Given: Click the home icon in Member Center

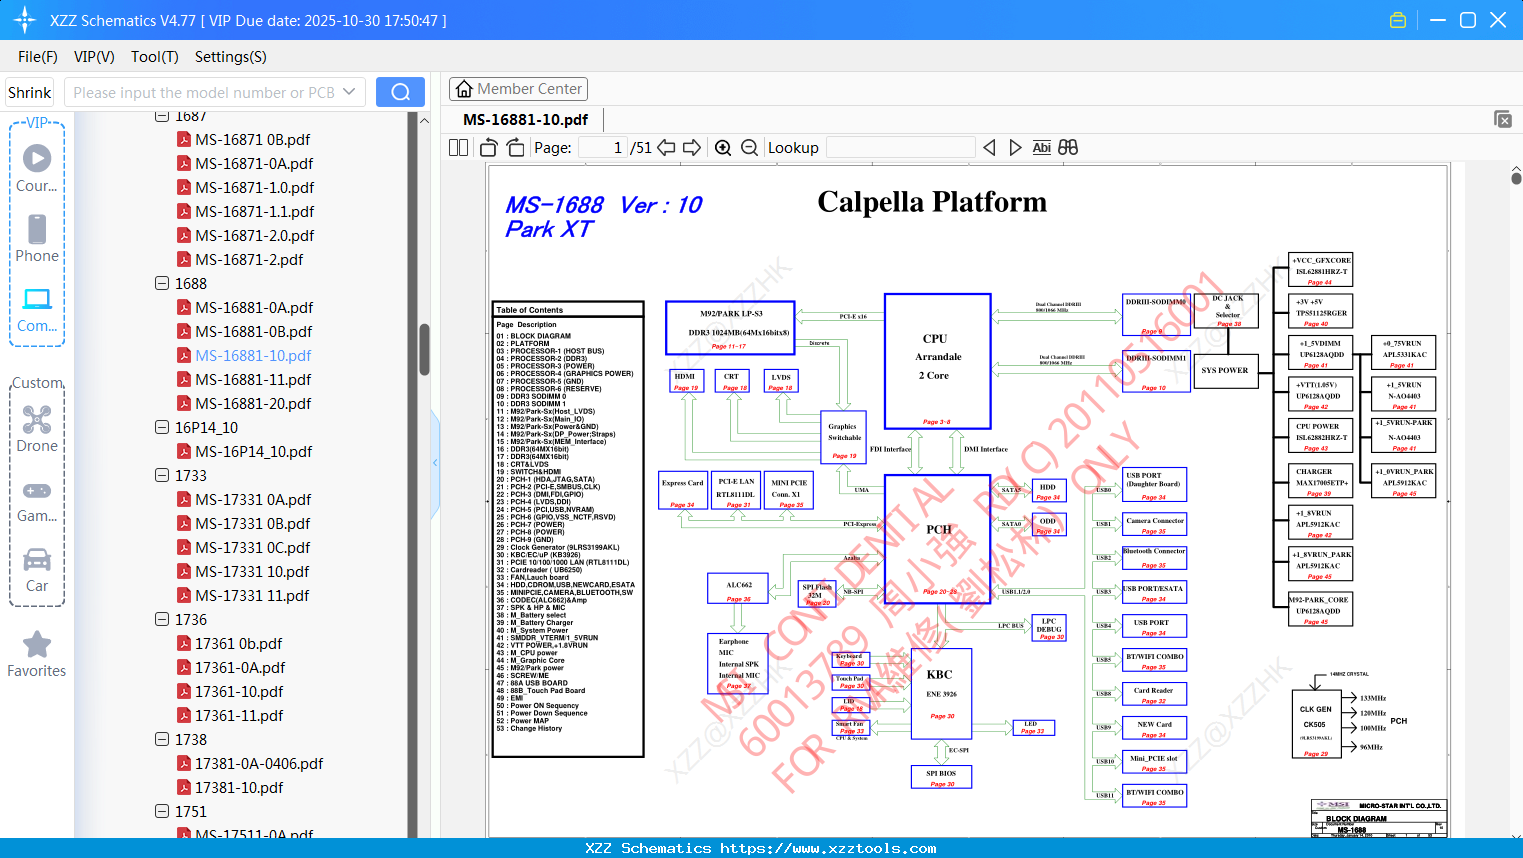Looking at the screenshot, I should [x=464, y=89].
